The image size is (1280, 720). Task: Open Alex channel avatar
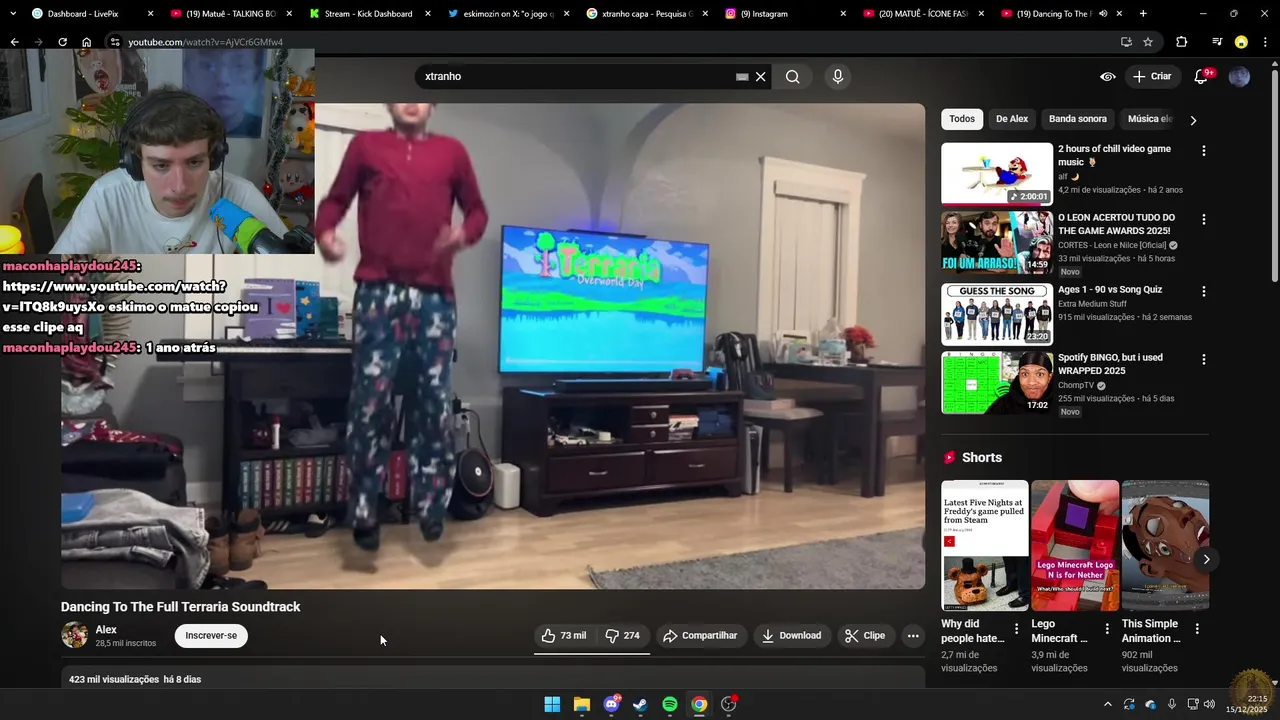coord(74,635)
